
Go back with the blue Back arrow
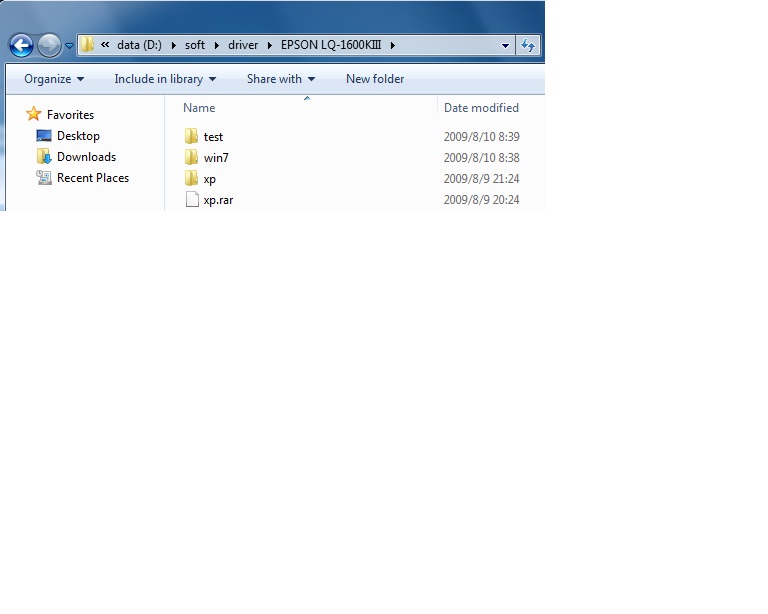[21, 46]
